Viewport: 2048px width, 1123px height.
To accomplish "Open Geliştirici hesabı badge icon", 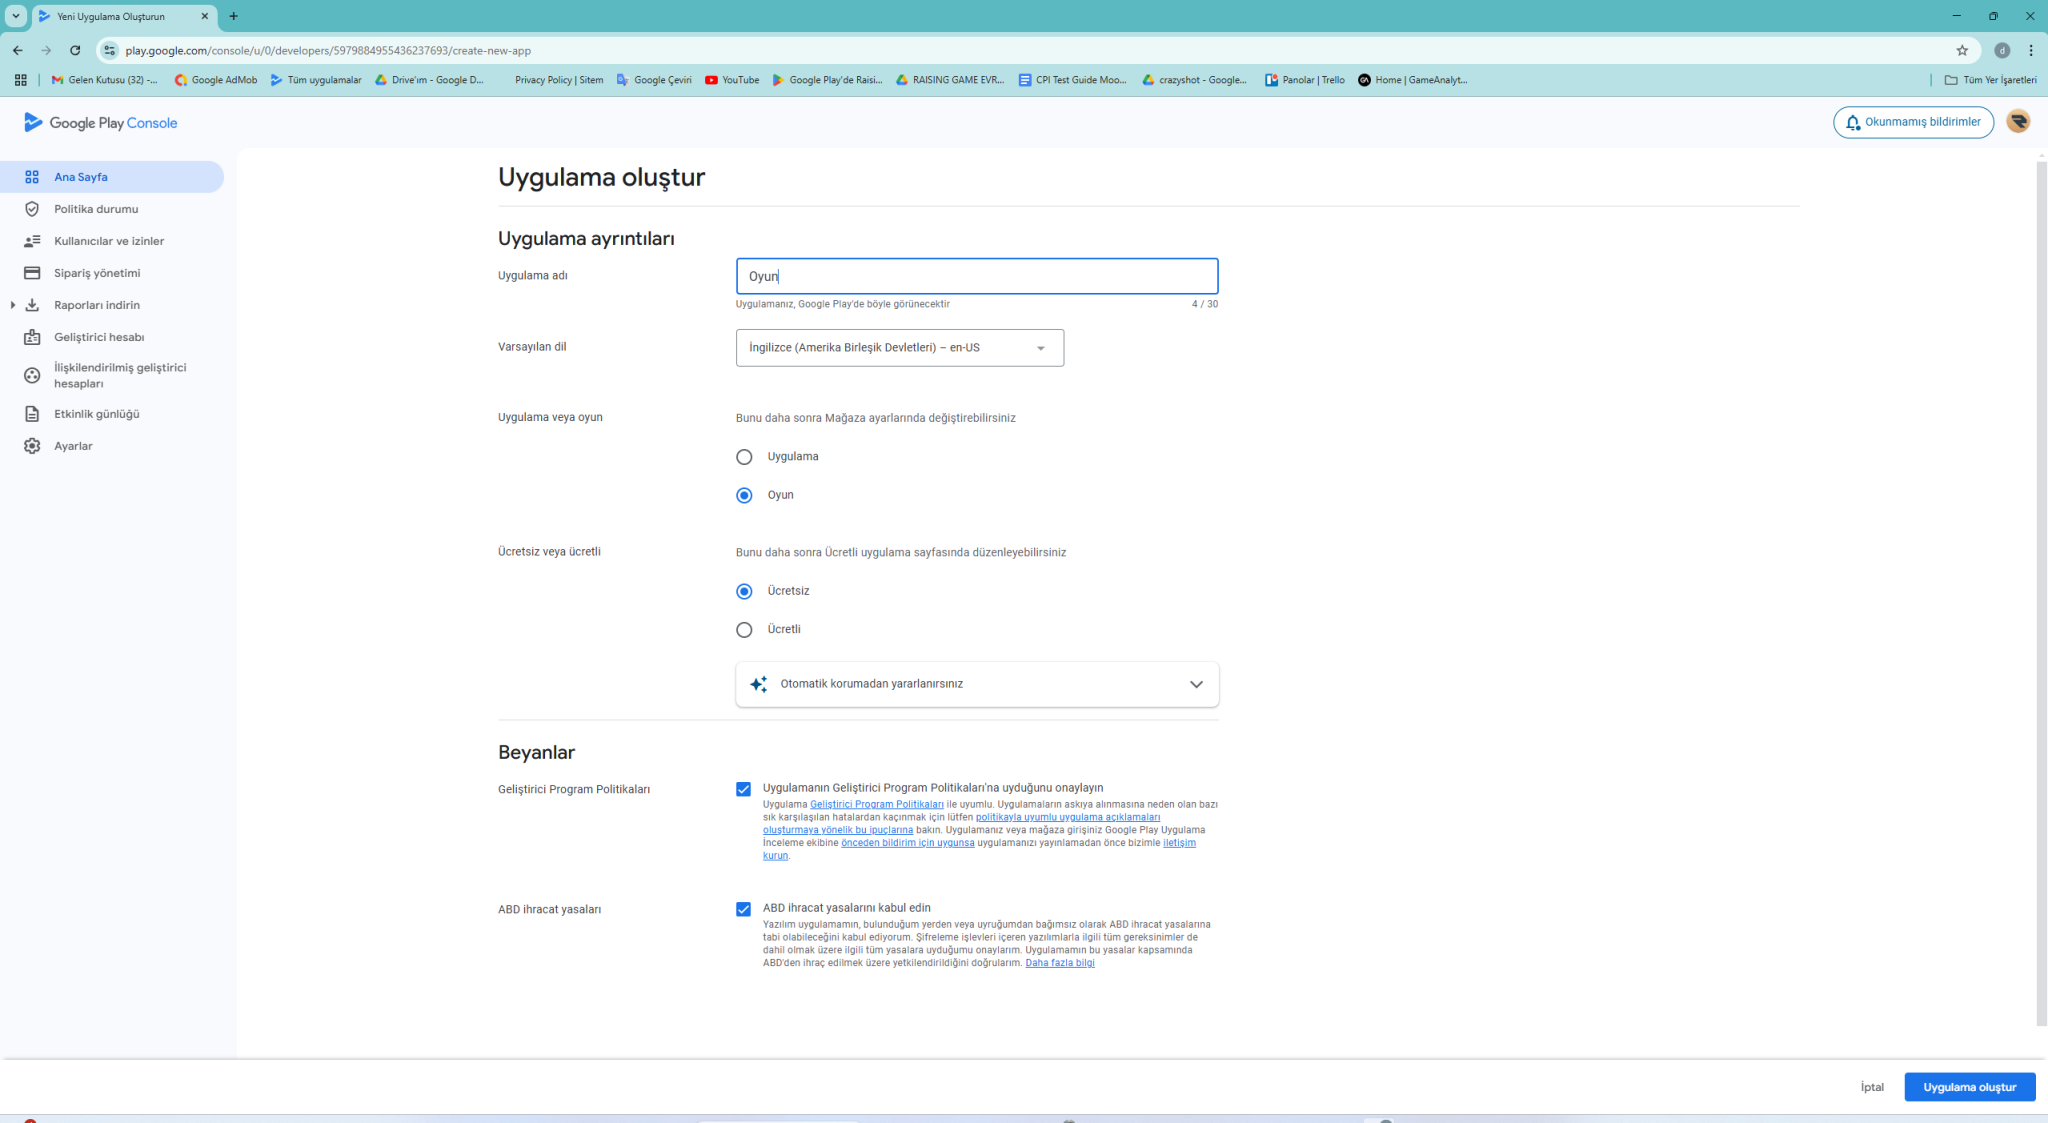I will (x=32, y=337).
